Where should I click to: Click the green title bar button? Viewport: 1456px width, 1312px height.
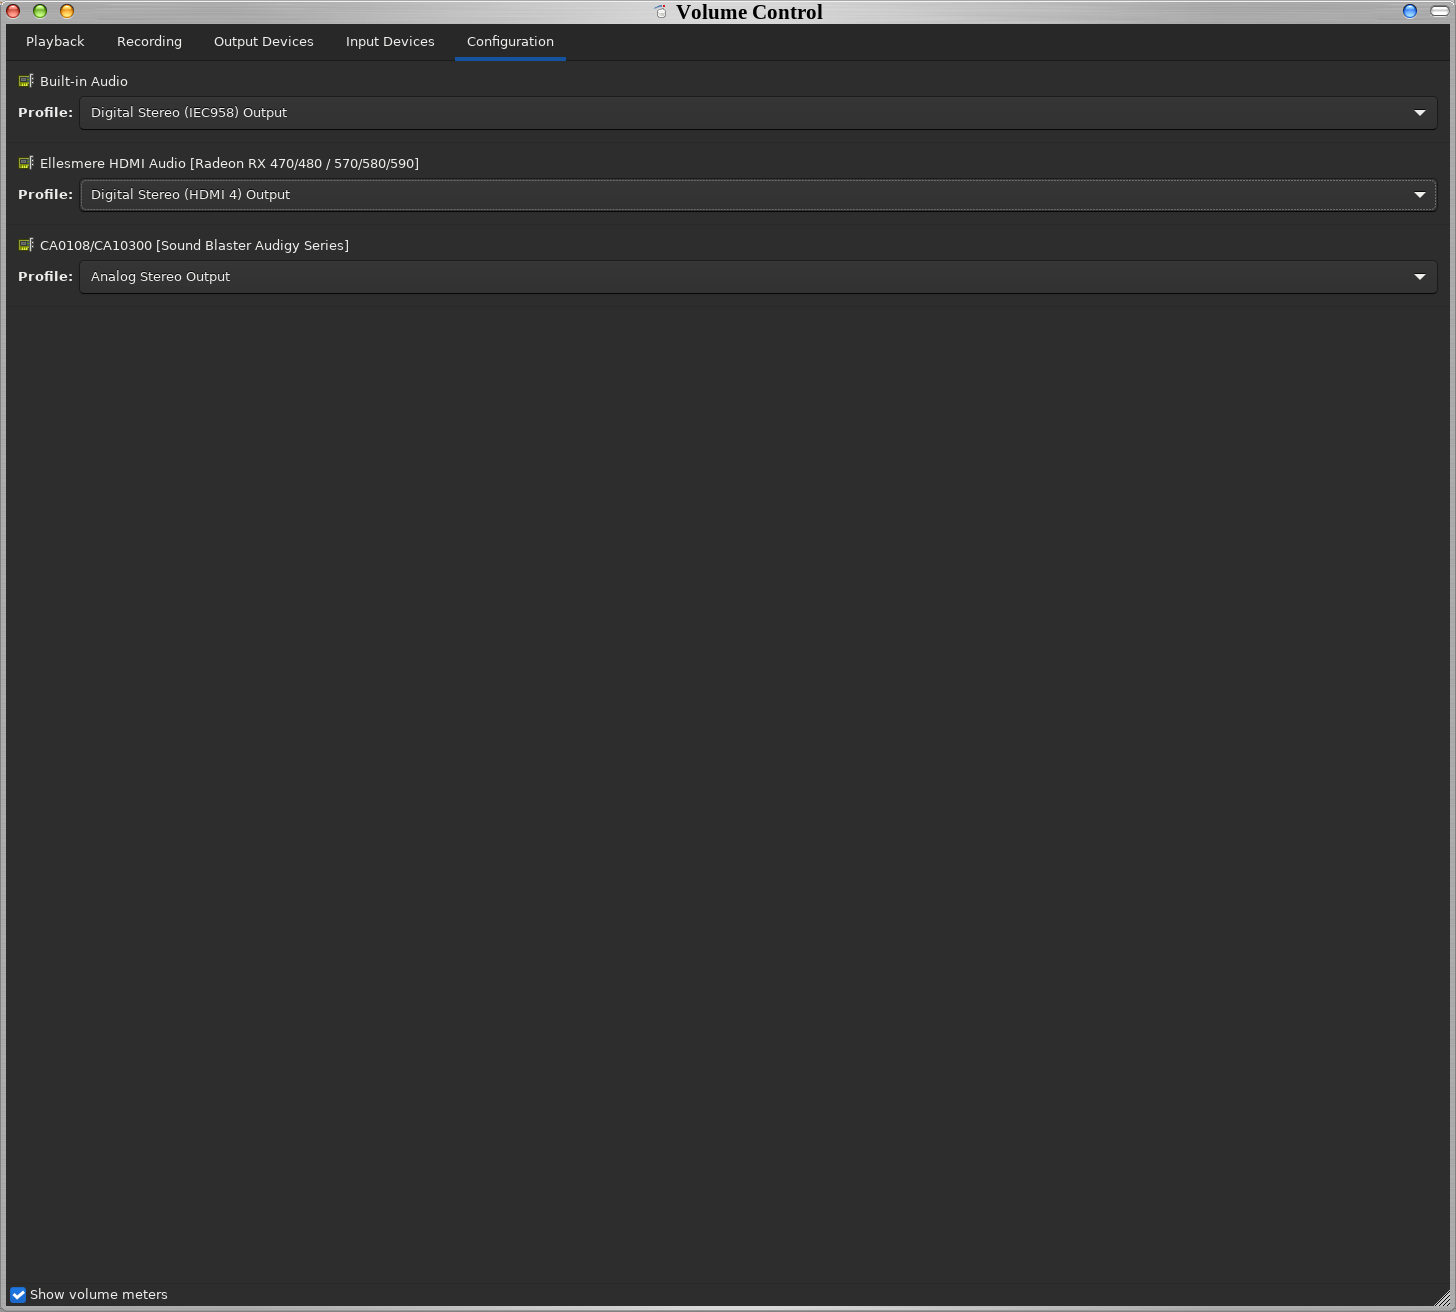(x=40, y=11)
